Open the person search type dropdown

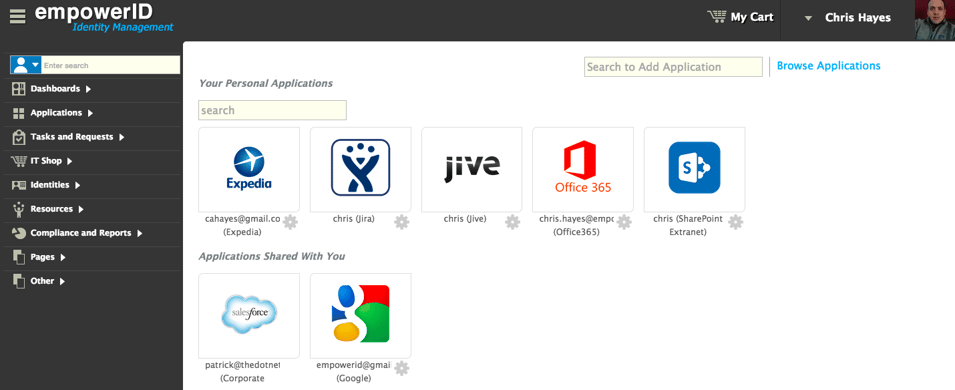26,65
